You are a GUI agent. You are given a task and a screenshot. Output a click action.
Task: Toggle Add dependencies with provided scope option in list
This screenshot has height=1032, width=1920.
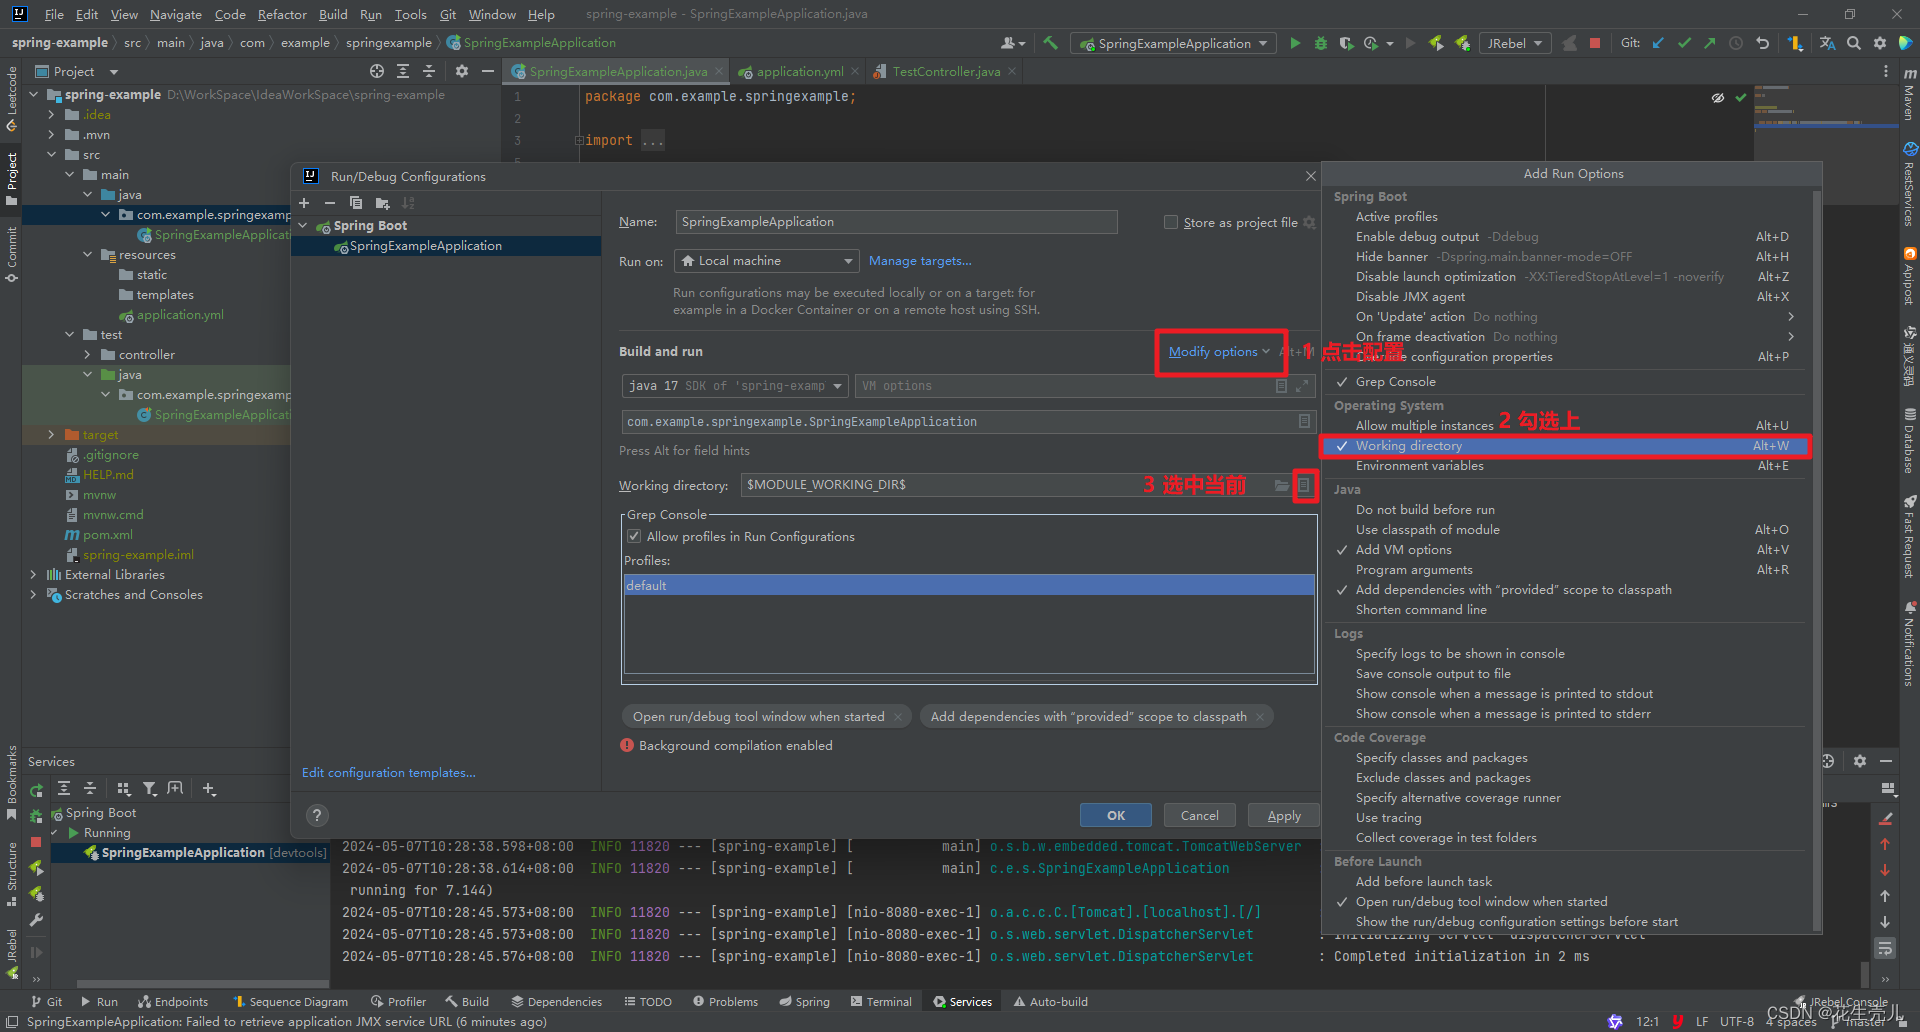click(1565, 590)
